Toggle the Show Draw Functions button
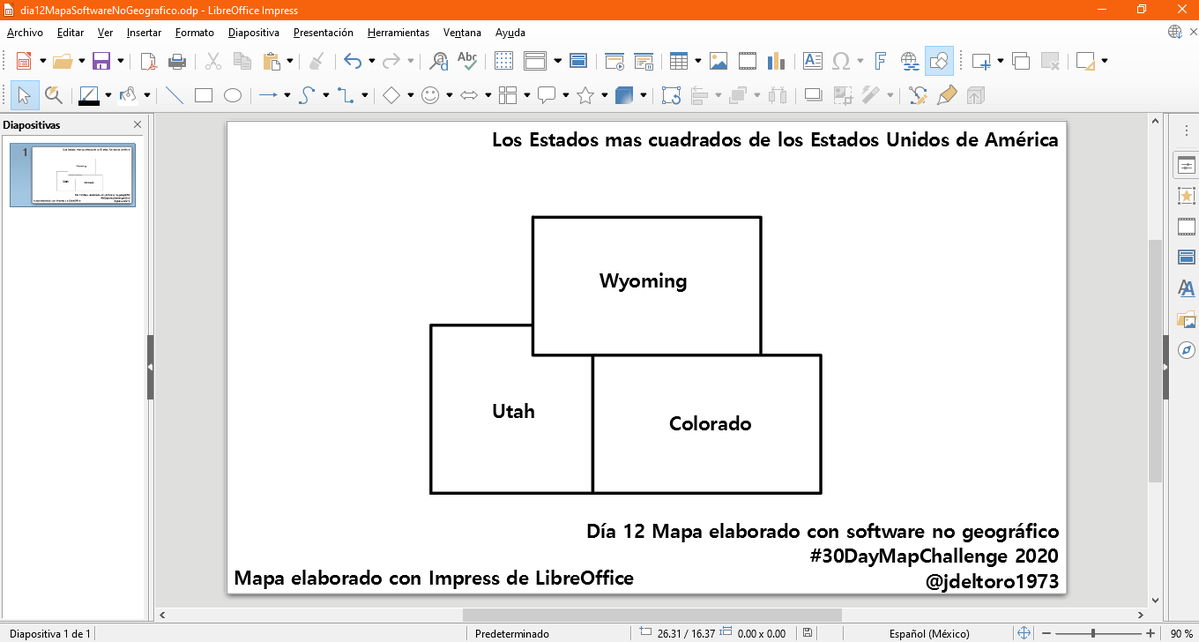This screenshot has width=1199, height=642. click(939, 61)
